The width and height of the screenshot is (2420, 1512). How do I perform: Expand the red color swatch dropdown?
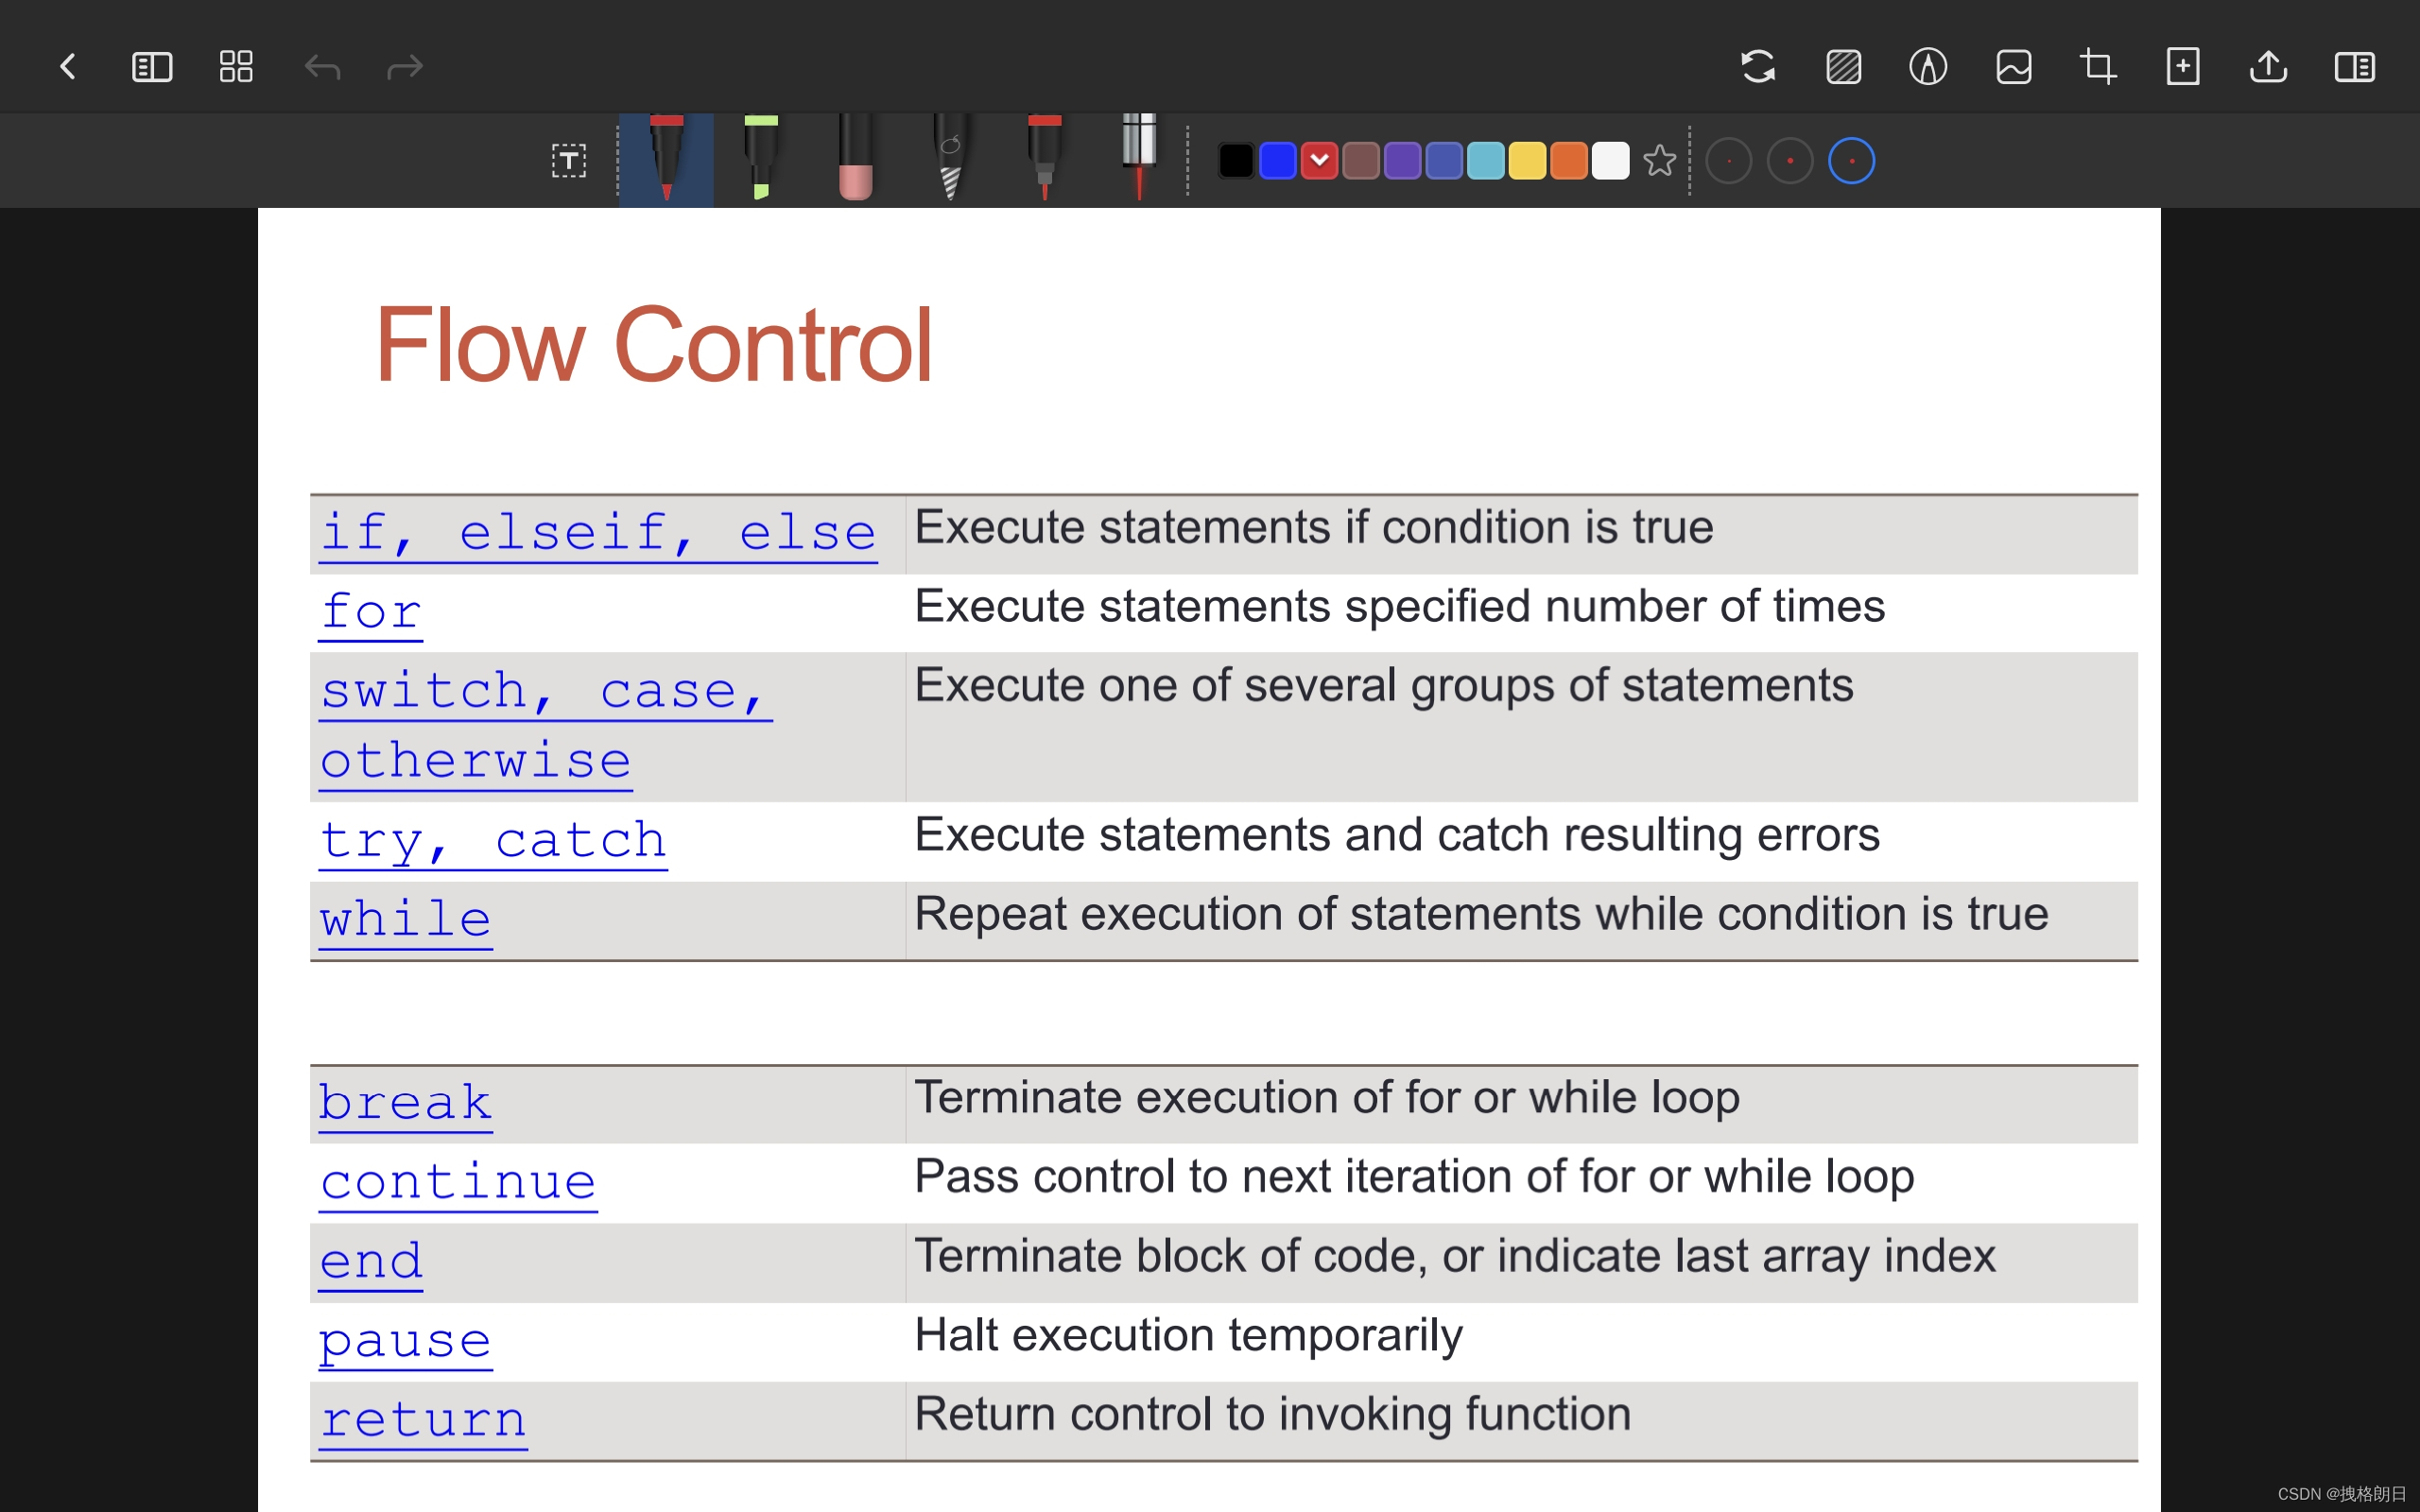click(1319, 161)
